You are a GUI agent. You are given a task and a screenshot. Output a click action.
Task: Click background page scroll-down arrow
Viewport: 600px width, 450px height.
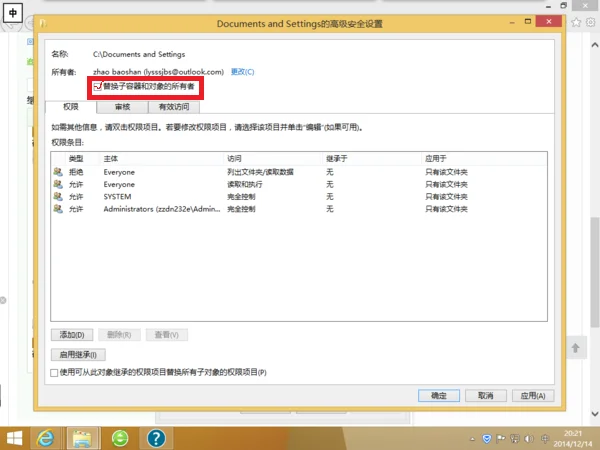click(x=595, y=414)
